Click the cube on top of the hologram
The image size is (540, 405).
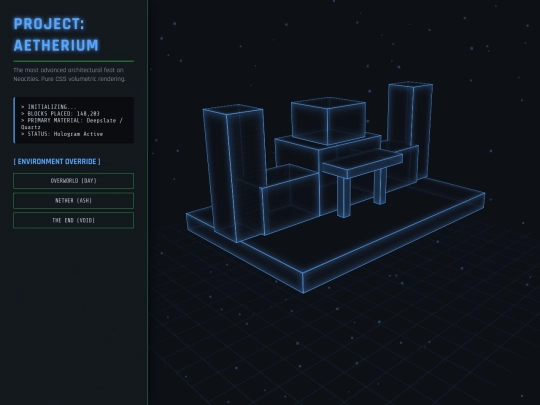328,121
